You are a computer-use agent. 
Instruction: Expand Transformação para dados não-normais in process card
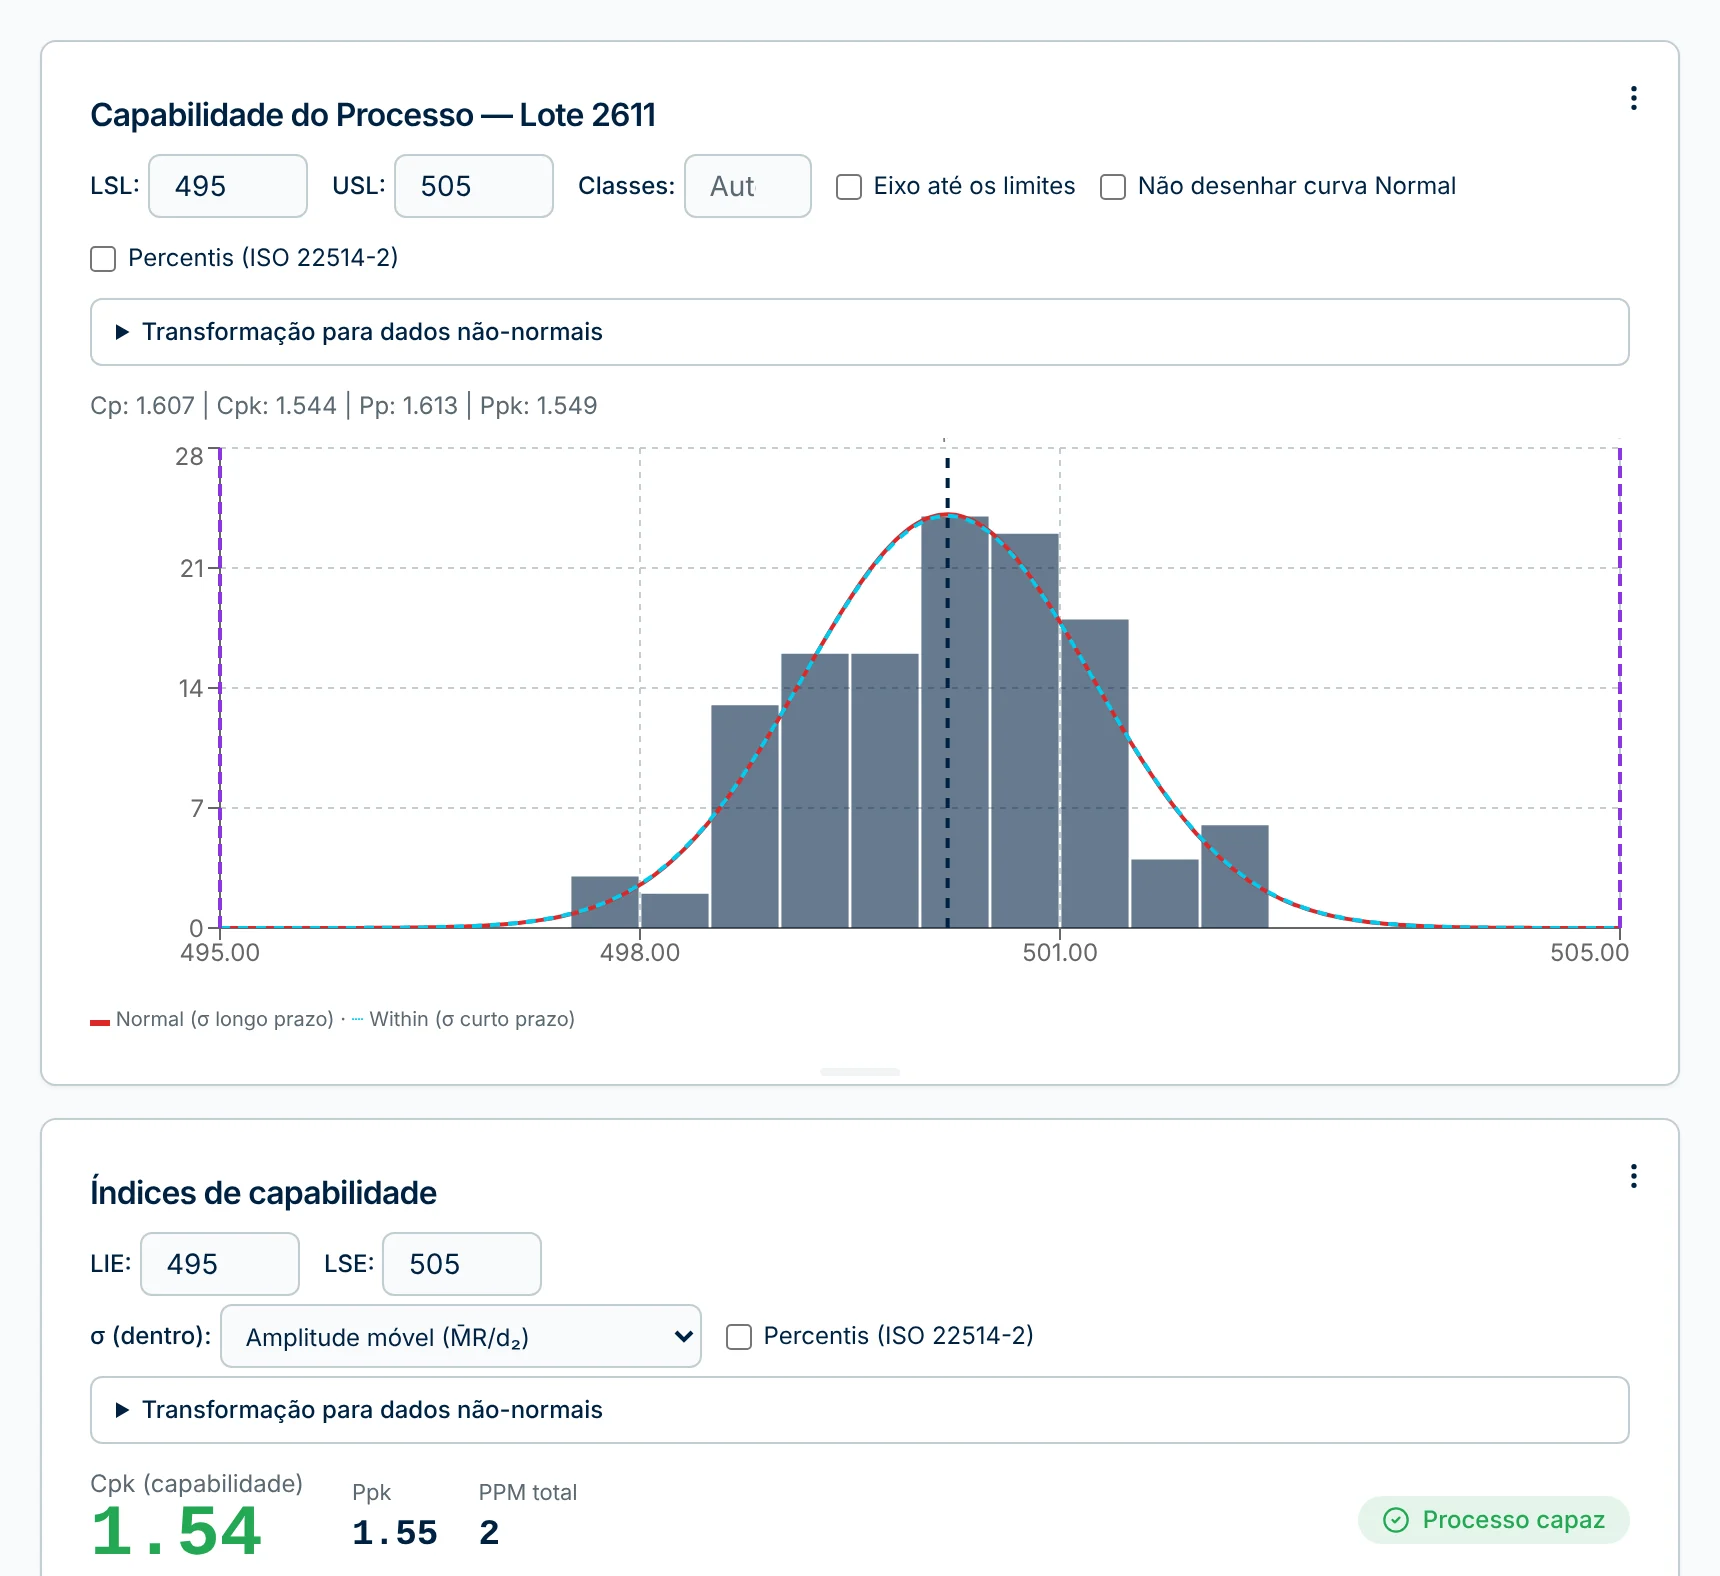[860, 332]
